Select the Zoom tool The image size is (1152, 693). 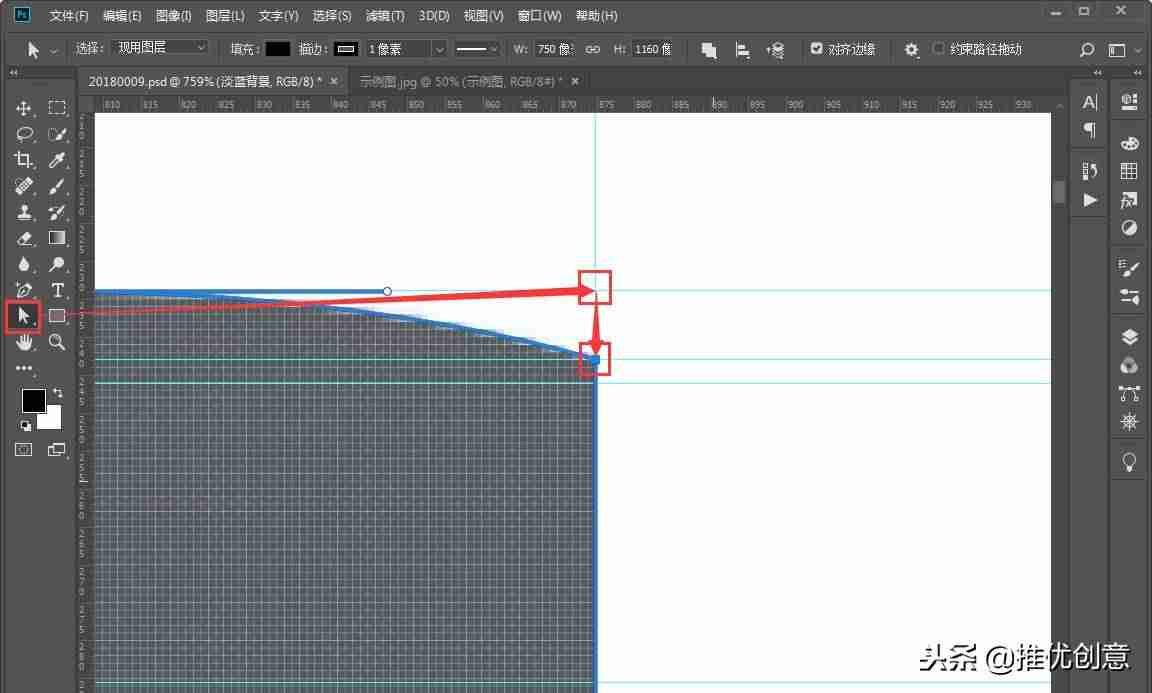click(57, 342)
